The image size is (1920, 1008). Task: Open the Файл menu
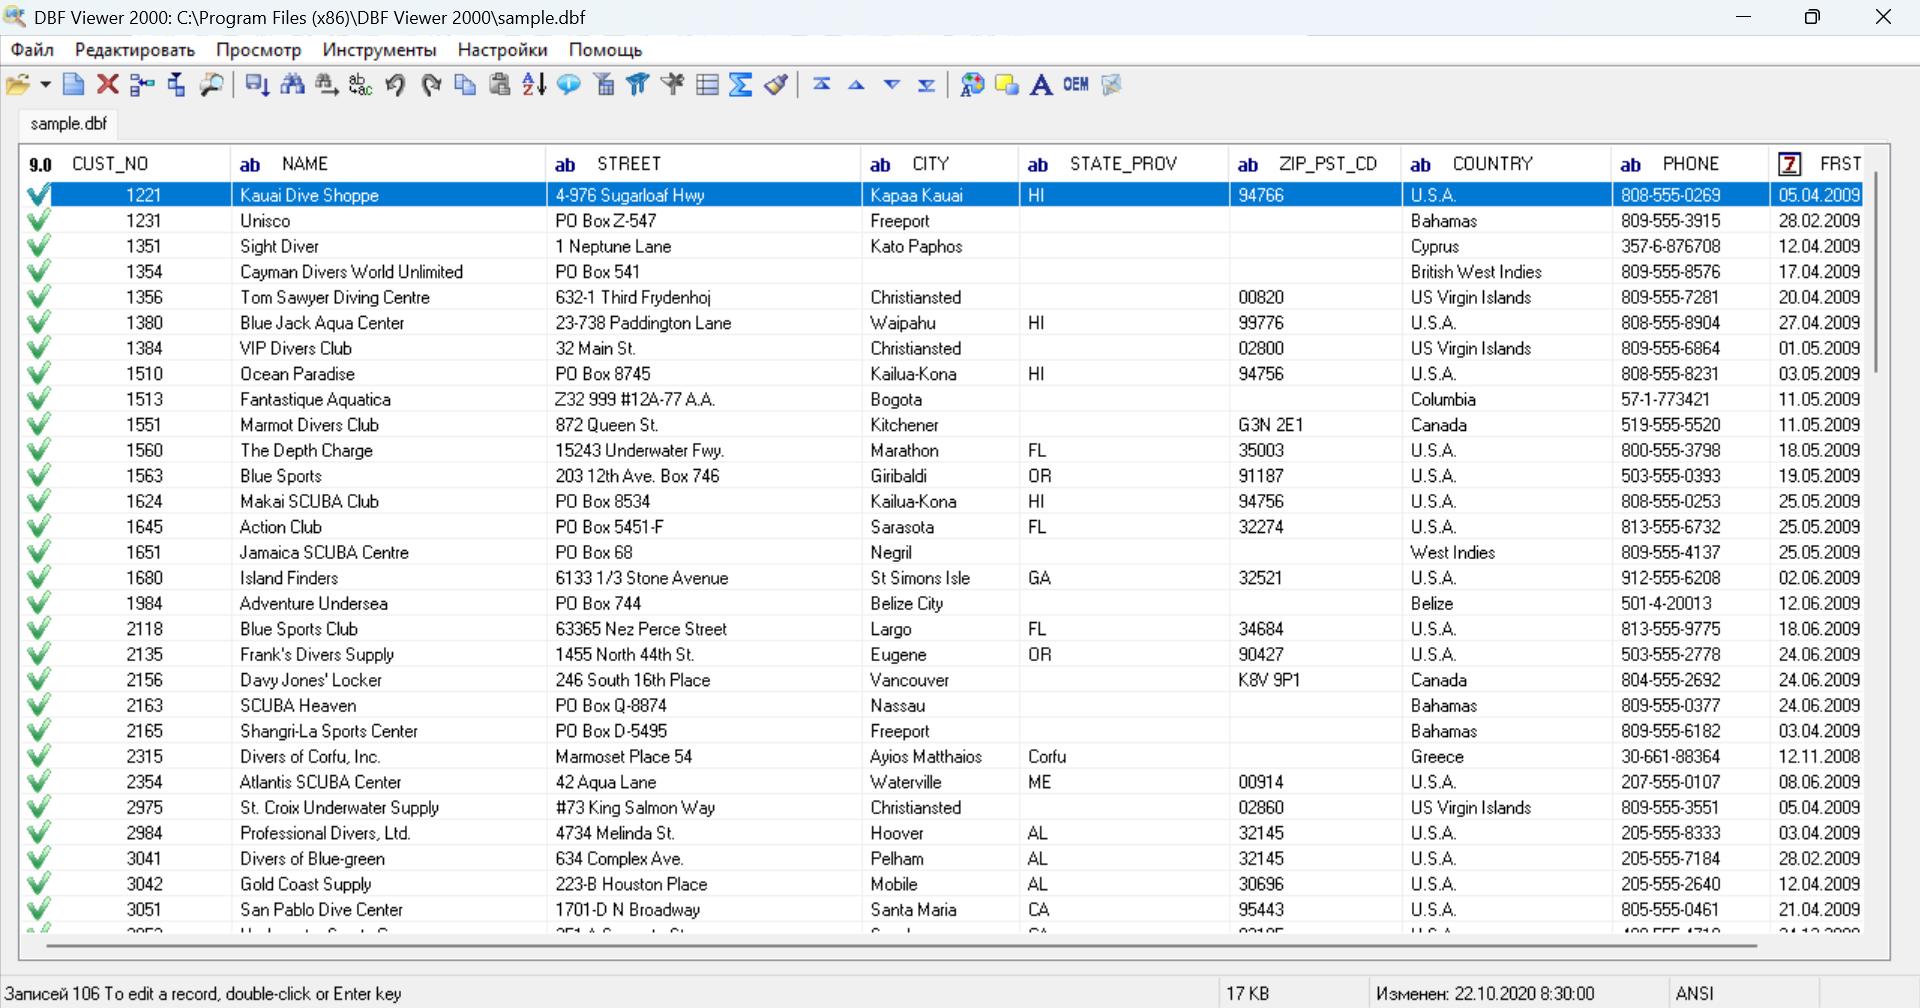point(32,50)
